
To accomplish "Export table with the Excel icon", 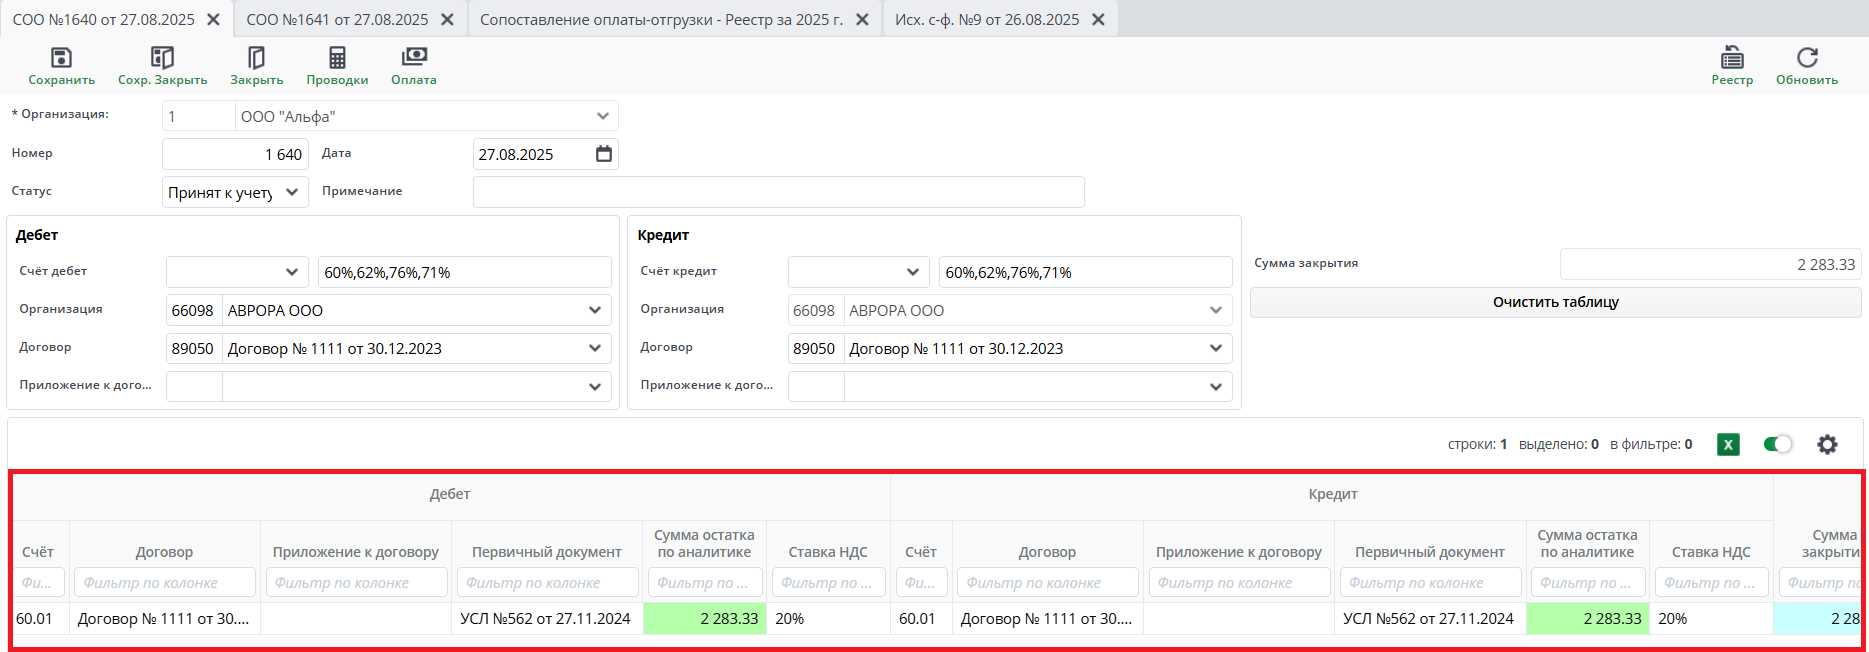I will pyautogui.click(x=1728, y=445).
